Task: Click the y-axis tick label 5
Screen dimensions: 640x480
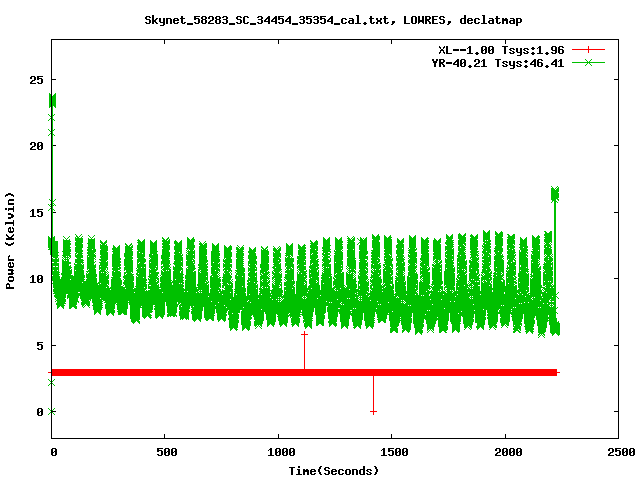Action: pos(40,346)
